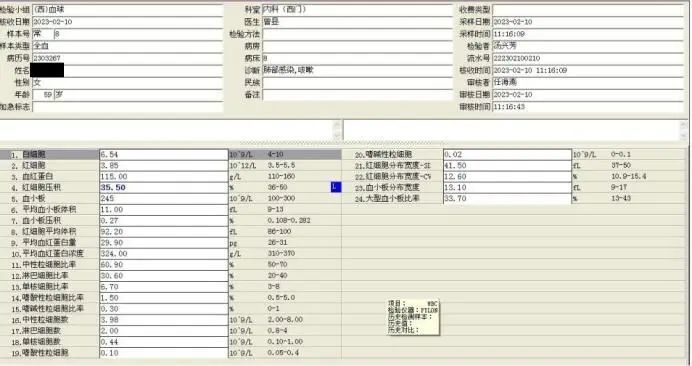Select the 红细胞分布宽度-SD value 41.50
The width and height of the screenshot is (692, 366).
point(507,166)
